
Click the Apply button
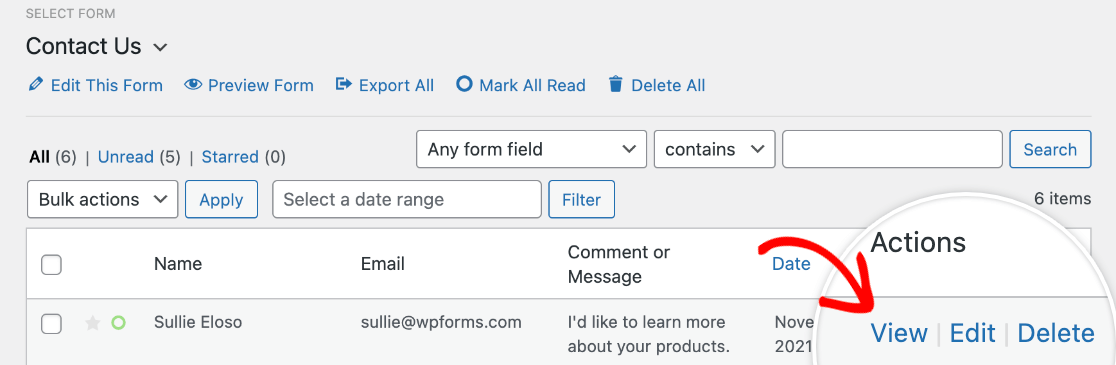[x=221, y=199]
